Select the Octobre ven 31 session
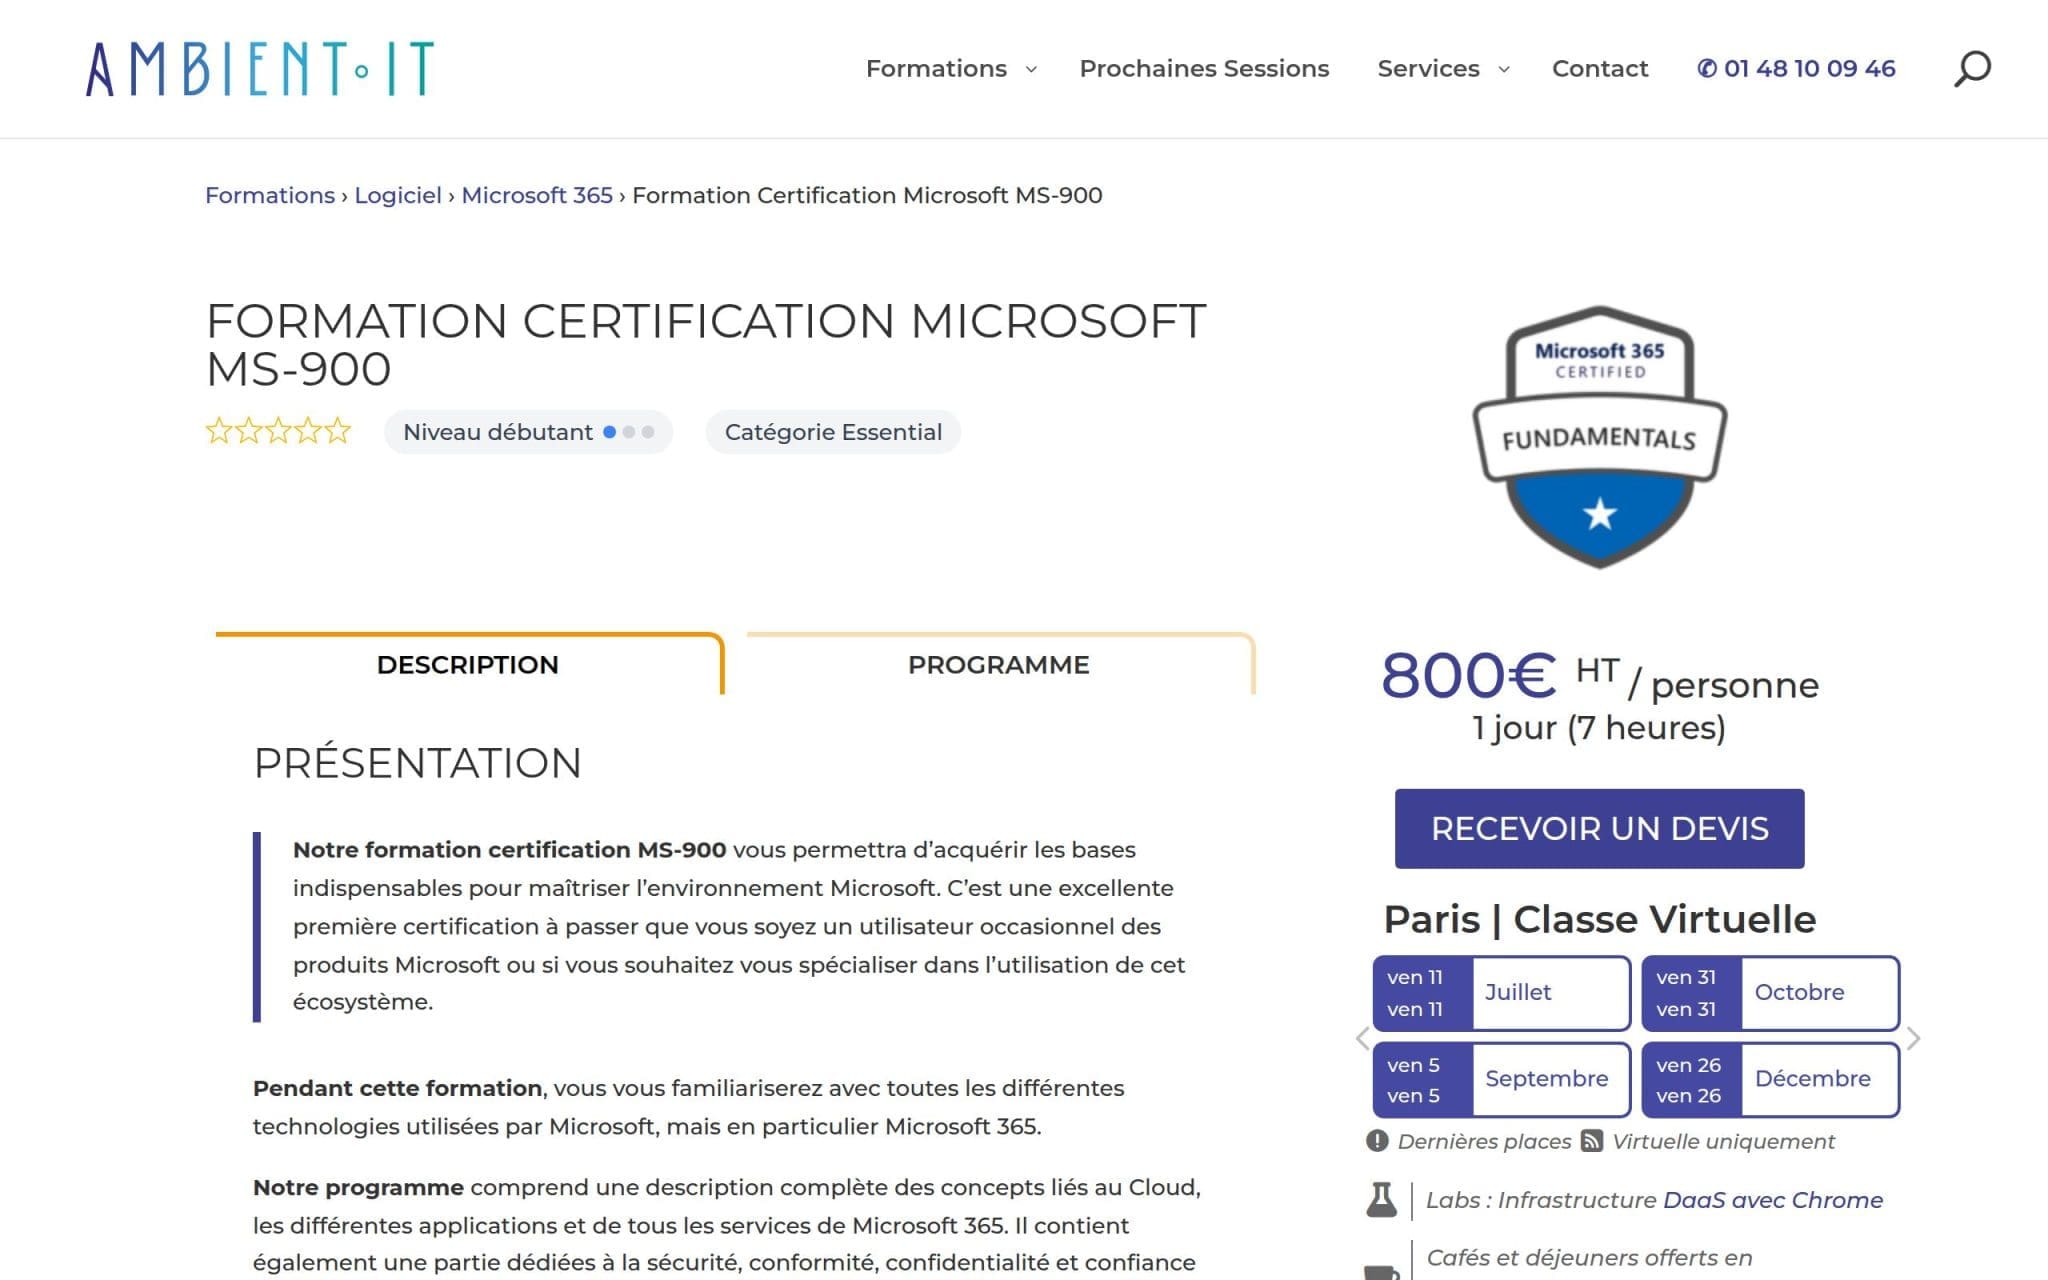The height and width of the screenshot is (1280, 2048). 1770,993
